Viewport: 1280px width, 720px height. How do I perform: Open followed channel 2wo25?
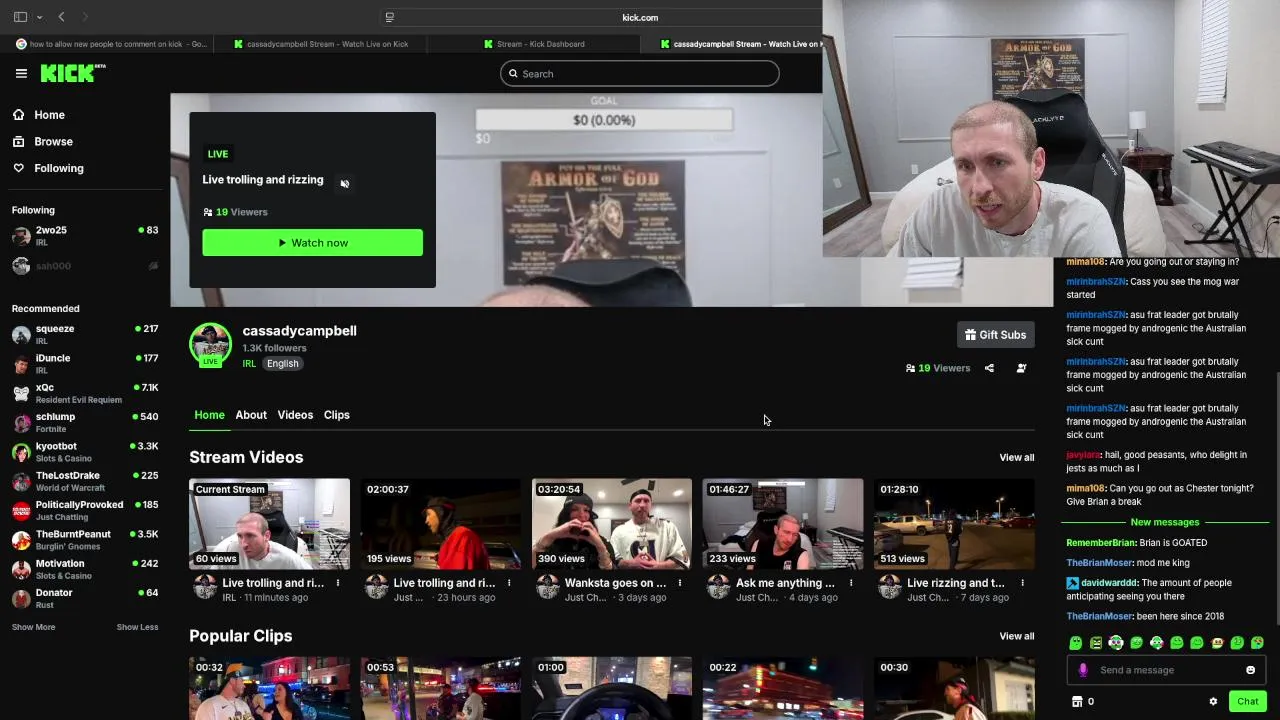(x=85, y=236)
